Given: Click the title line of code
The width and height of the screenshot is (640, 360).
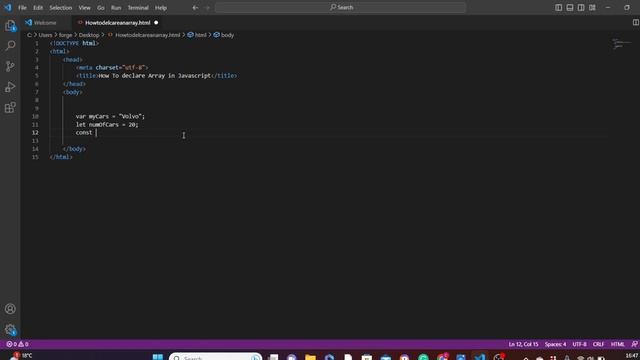Looking at the screenshot, I should point(156,76).
